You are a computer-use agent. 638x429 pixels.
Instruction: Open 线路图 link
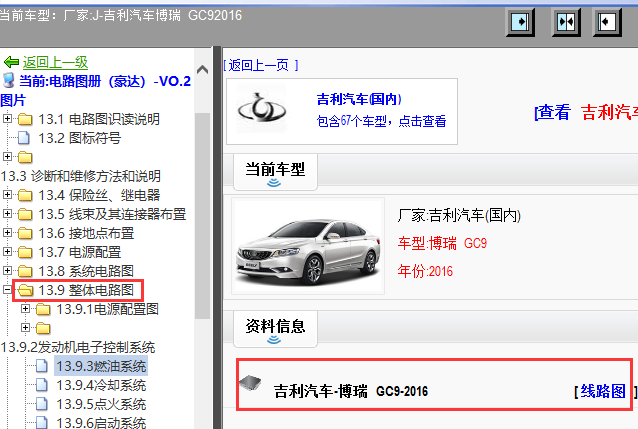point(603,391)
